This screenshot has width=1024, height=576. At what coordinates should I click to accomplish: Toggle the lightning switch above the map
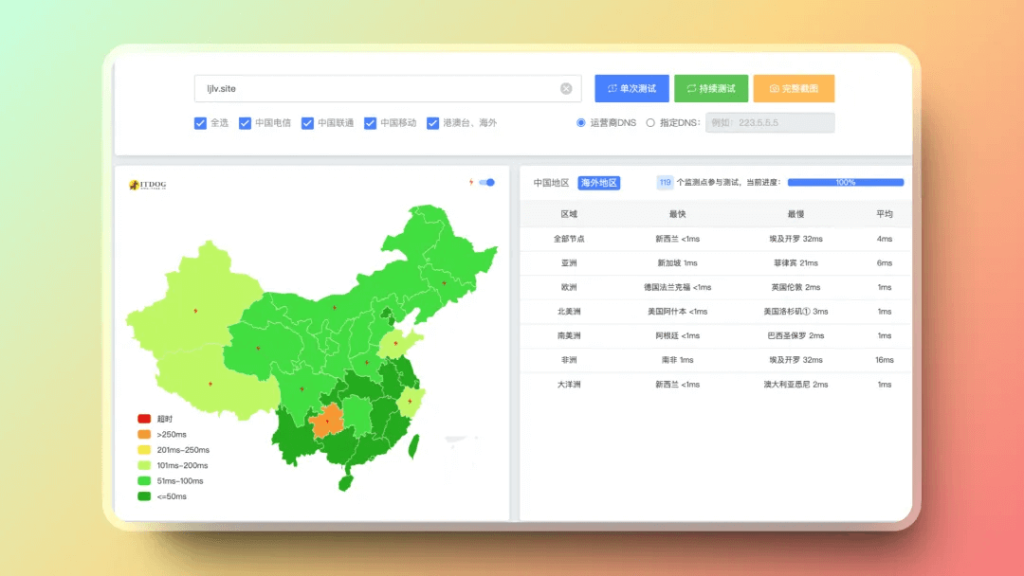click(487, 182)
